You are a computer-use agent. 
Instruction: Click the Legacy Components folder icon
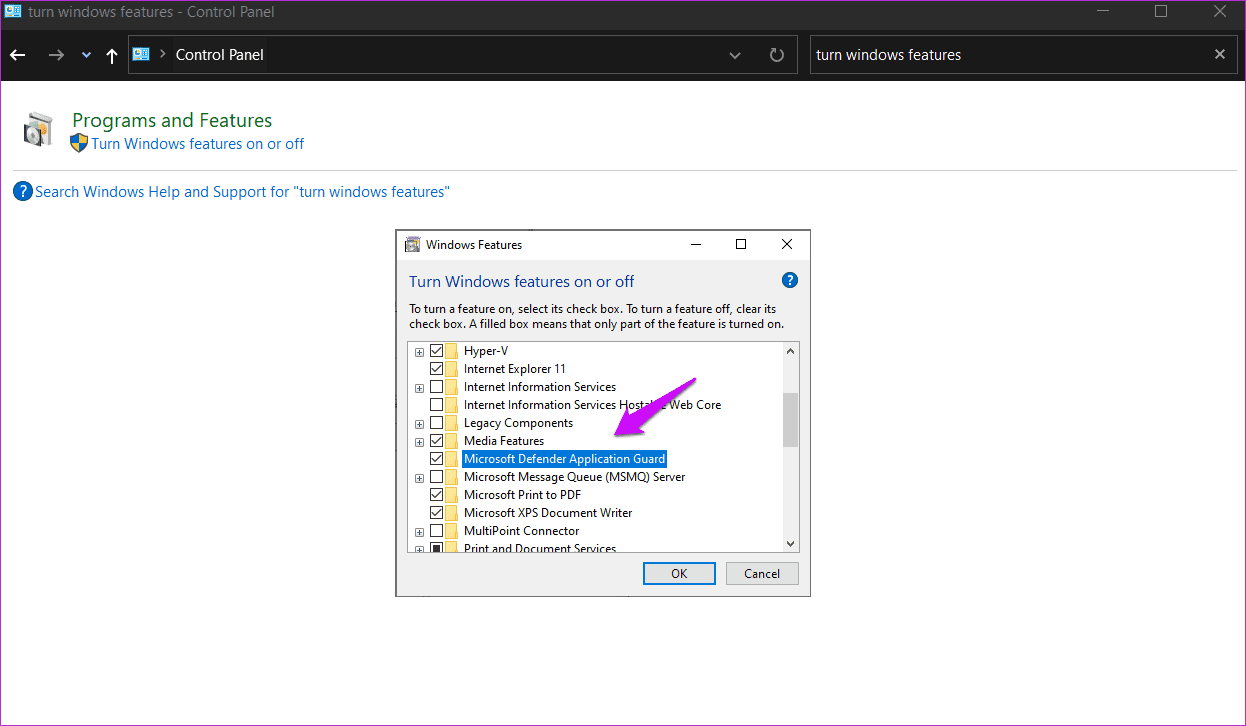tap(452, 423)
